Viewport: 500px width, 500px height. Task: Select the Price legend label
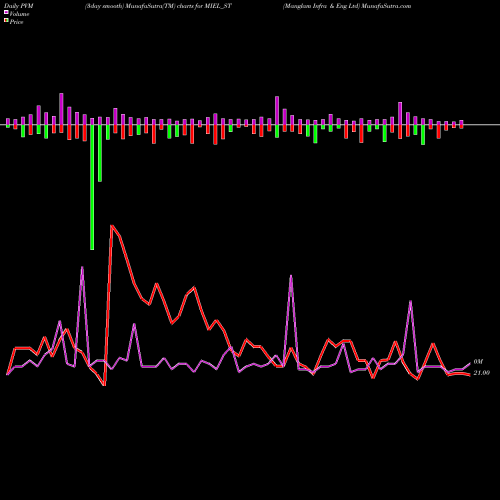16,22
